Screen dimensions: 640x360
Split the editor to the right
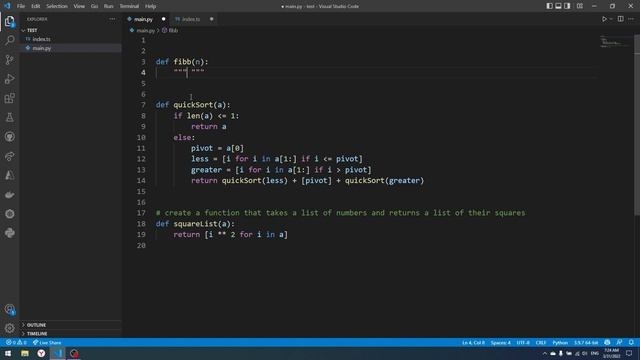click(620, 19)
